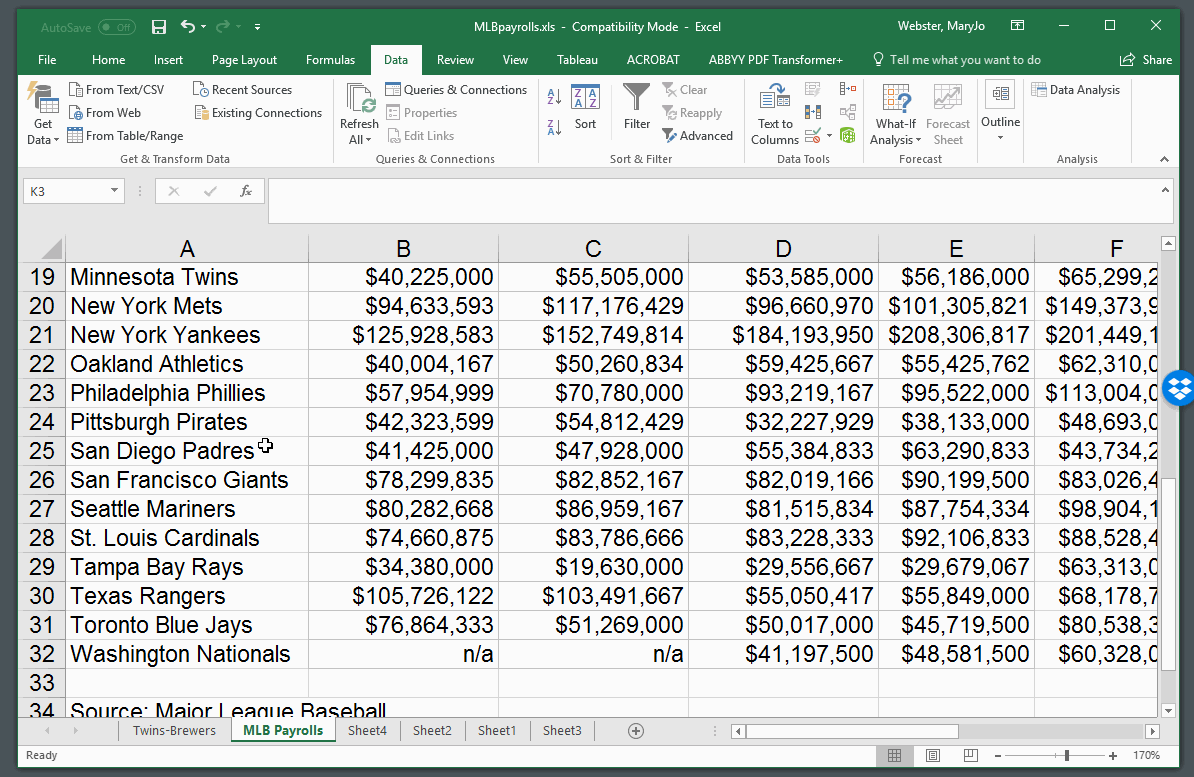Screen dimensions: 1194x777
Task: Click Manage Data Model green icon
Action: pyautogui.click(x=848, y=136)
